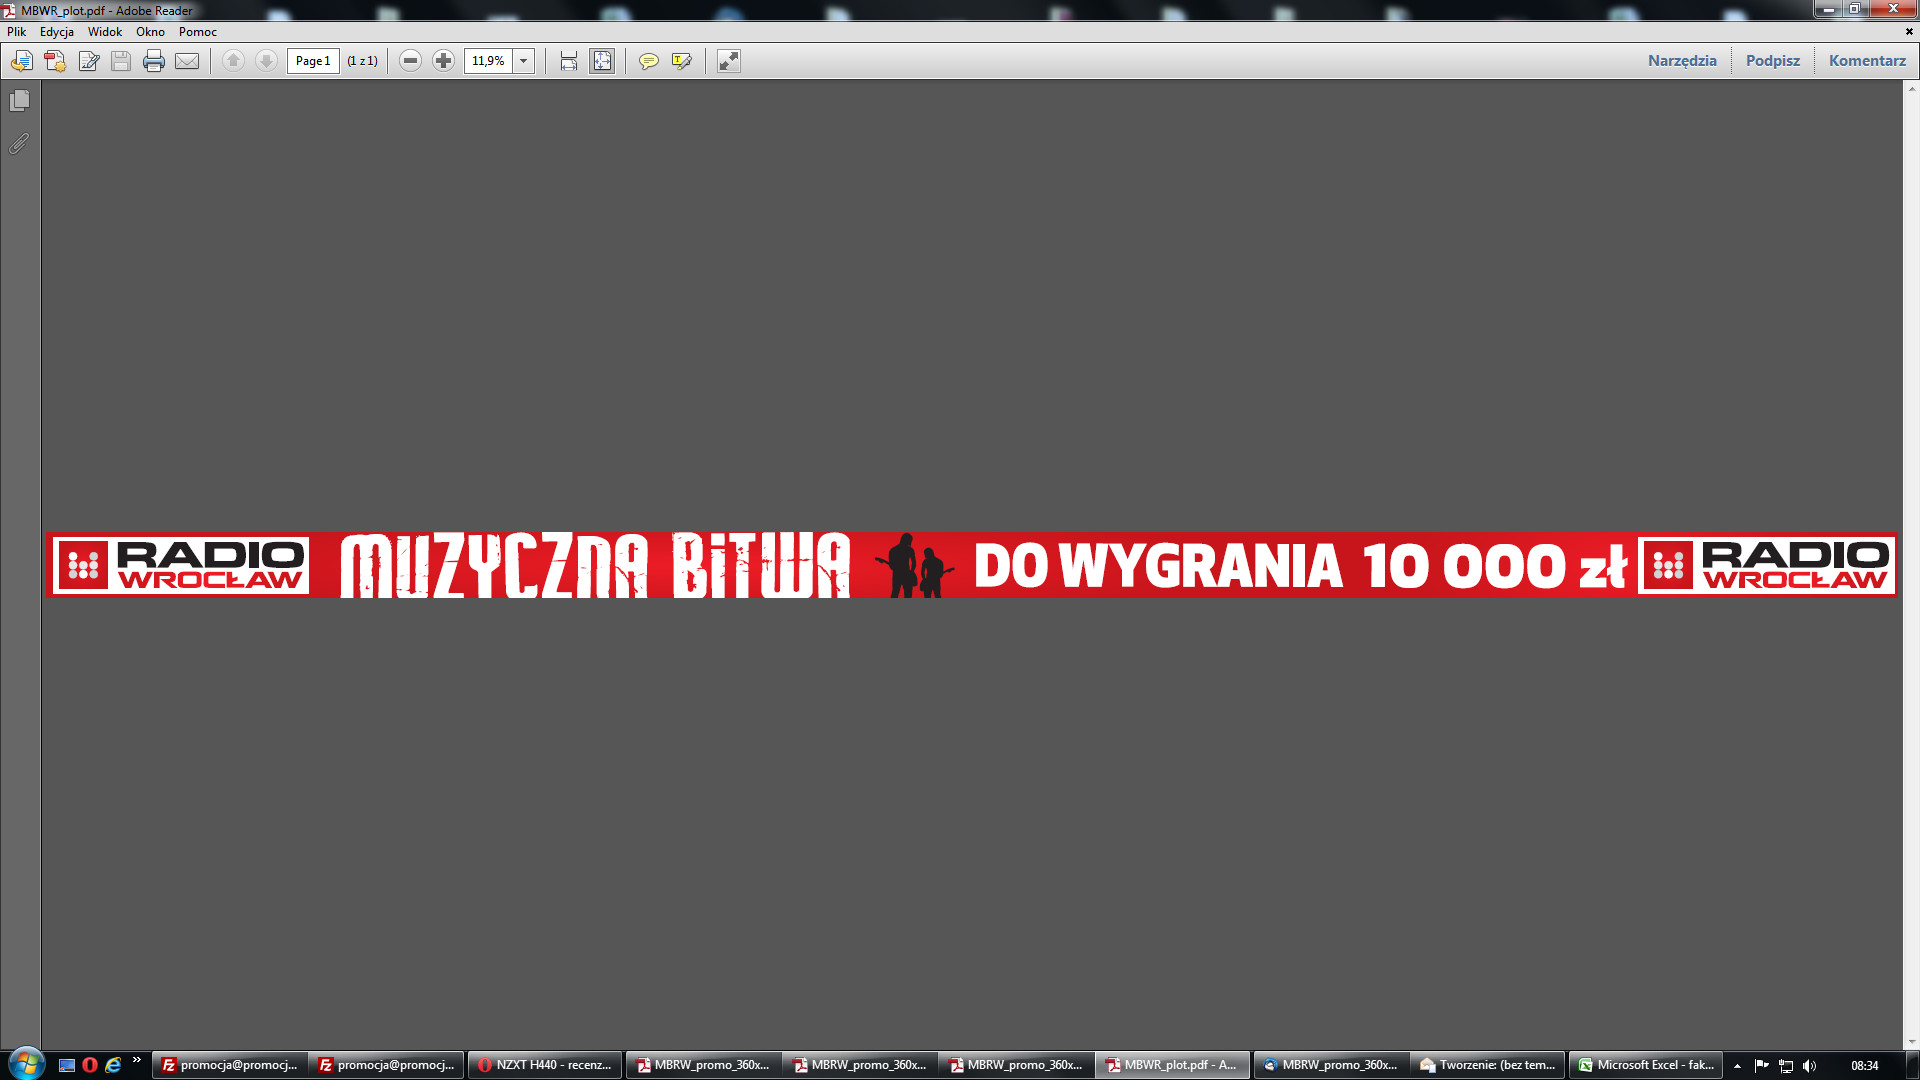Open the Narzędzia pane
Viewport: 1920px width, 1080px height.
pos(1681,61)
